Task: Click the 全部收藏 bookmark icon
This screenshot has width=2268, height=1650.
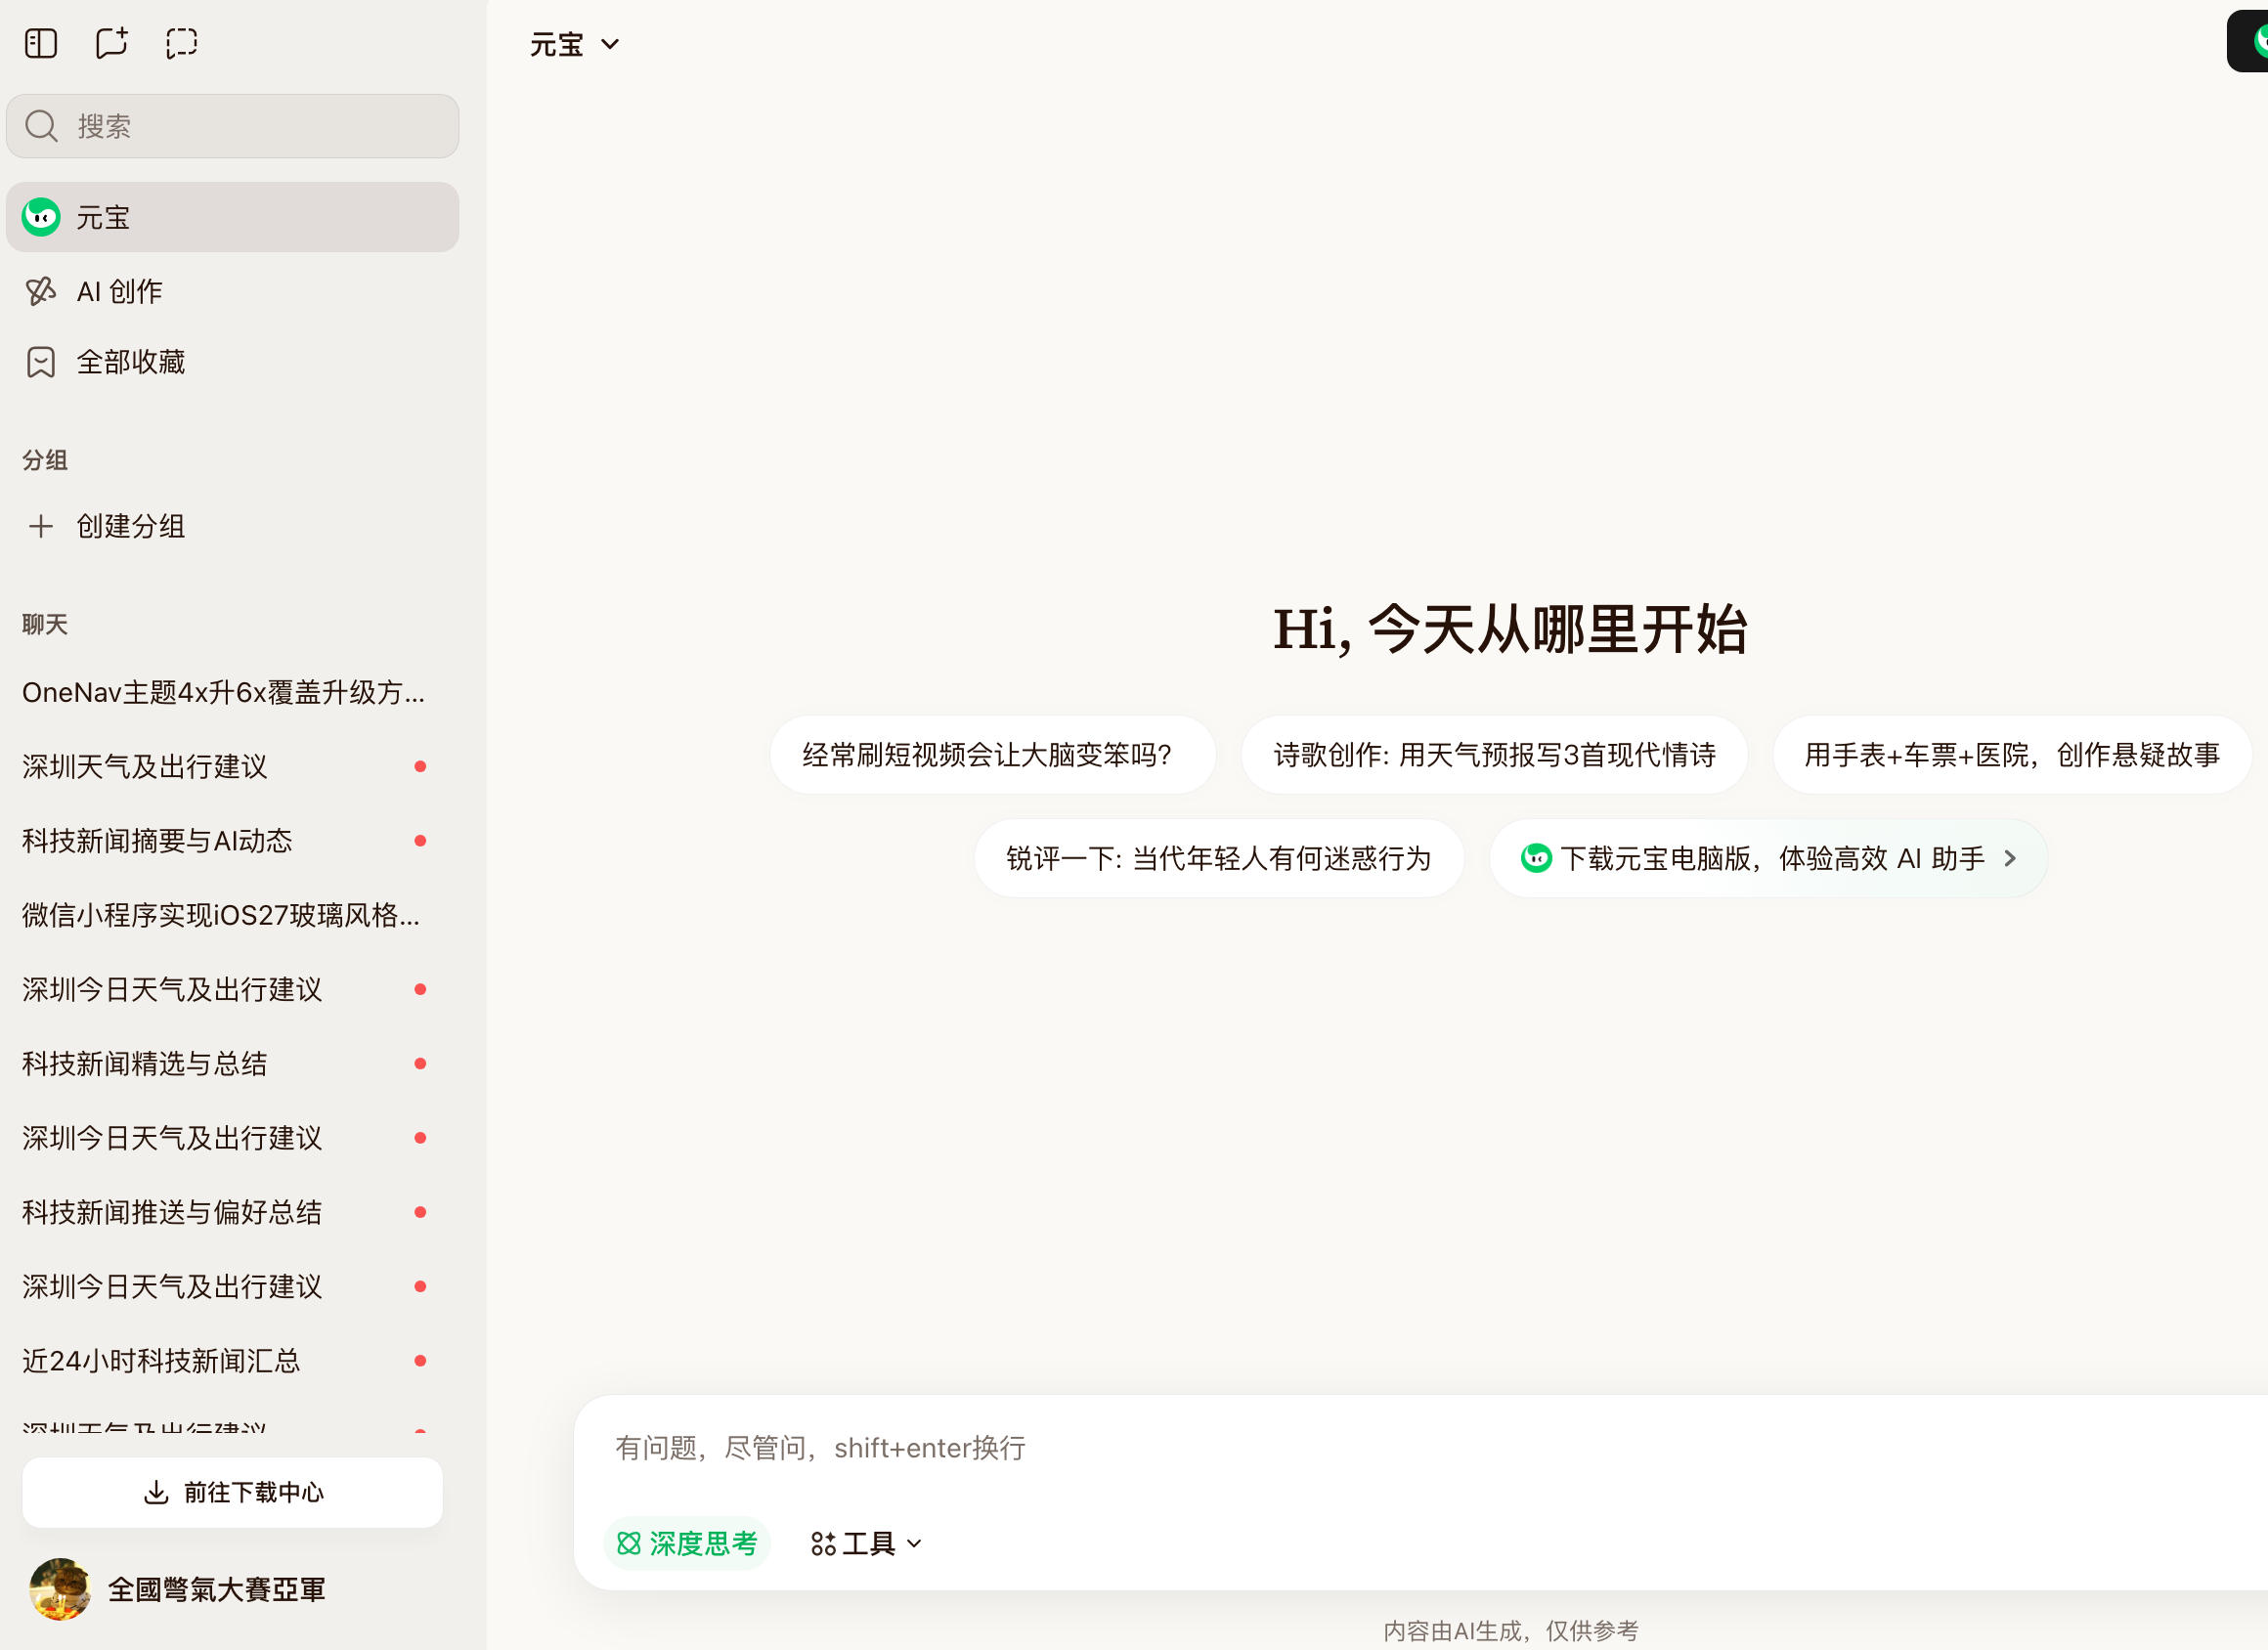Action: click(41, 362)
